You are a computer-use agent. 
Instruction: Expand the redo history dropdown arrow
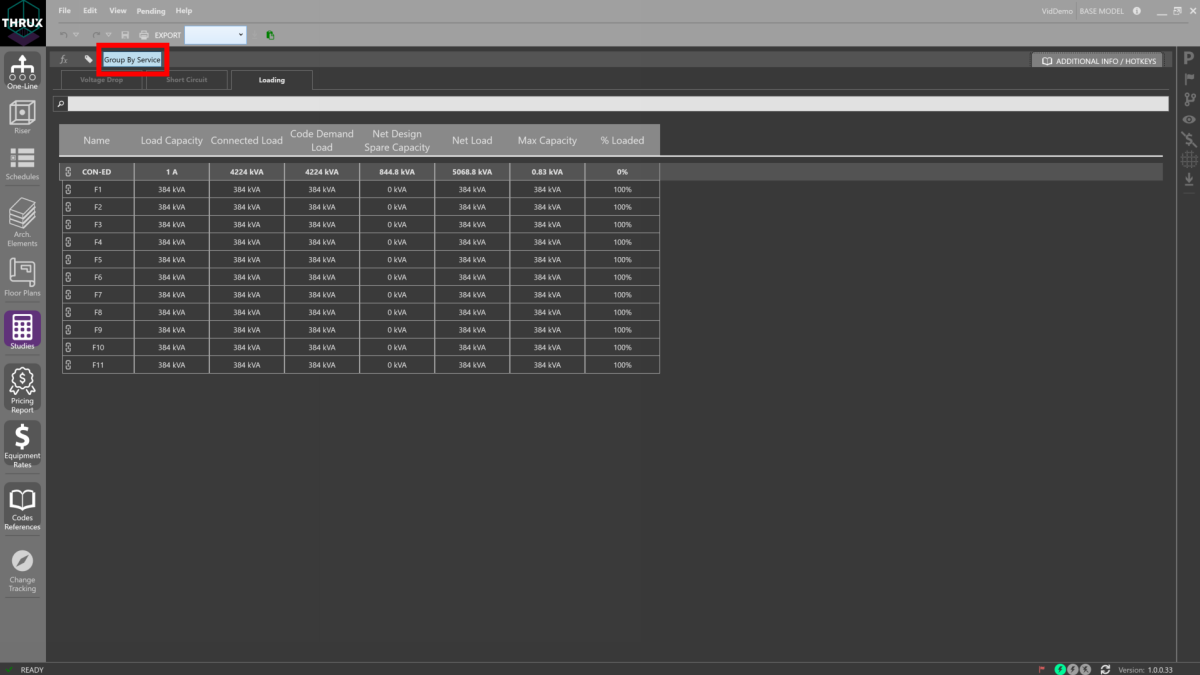(x=108, y=35)
